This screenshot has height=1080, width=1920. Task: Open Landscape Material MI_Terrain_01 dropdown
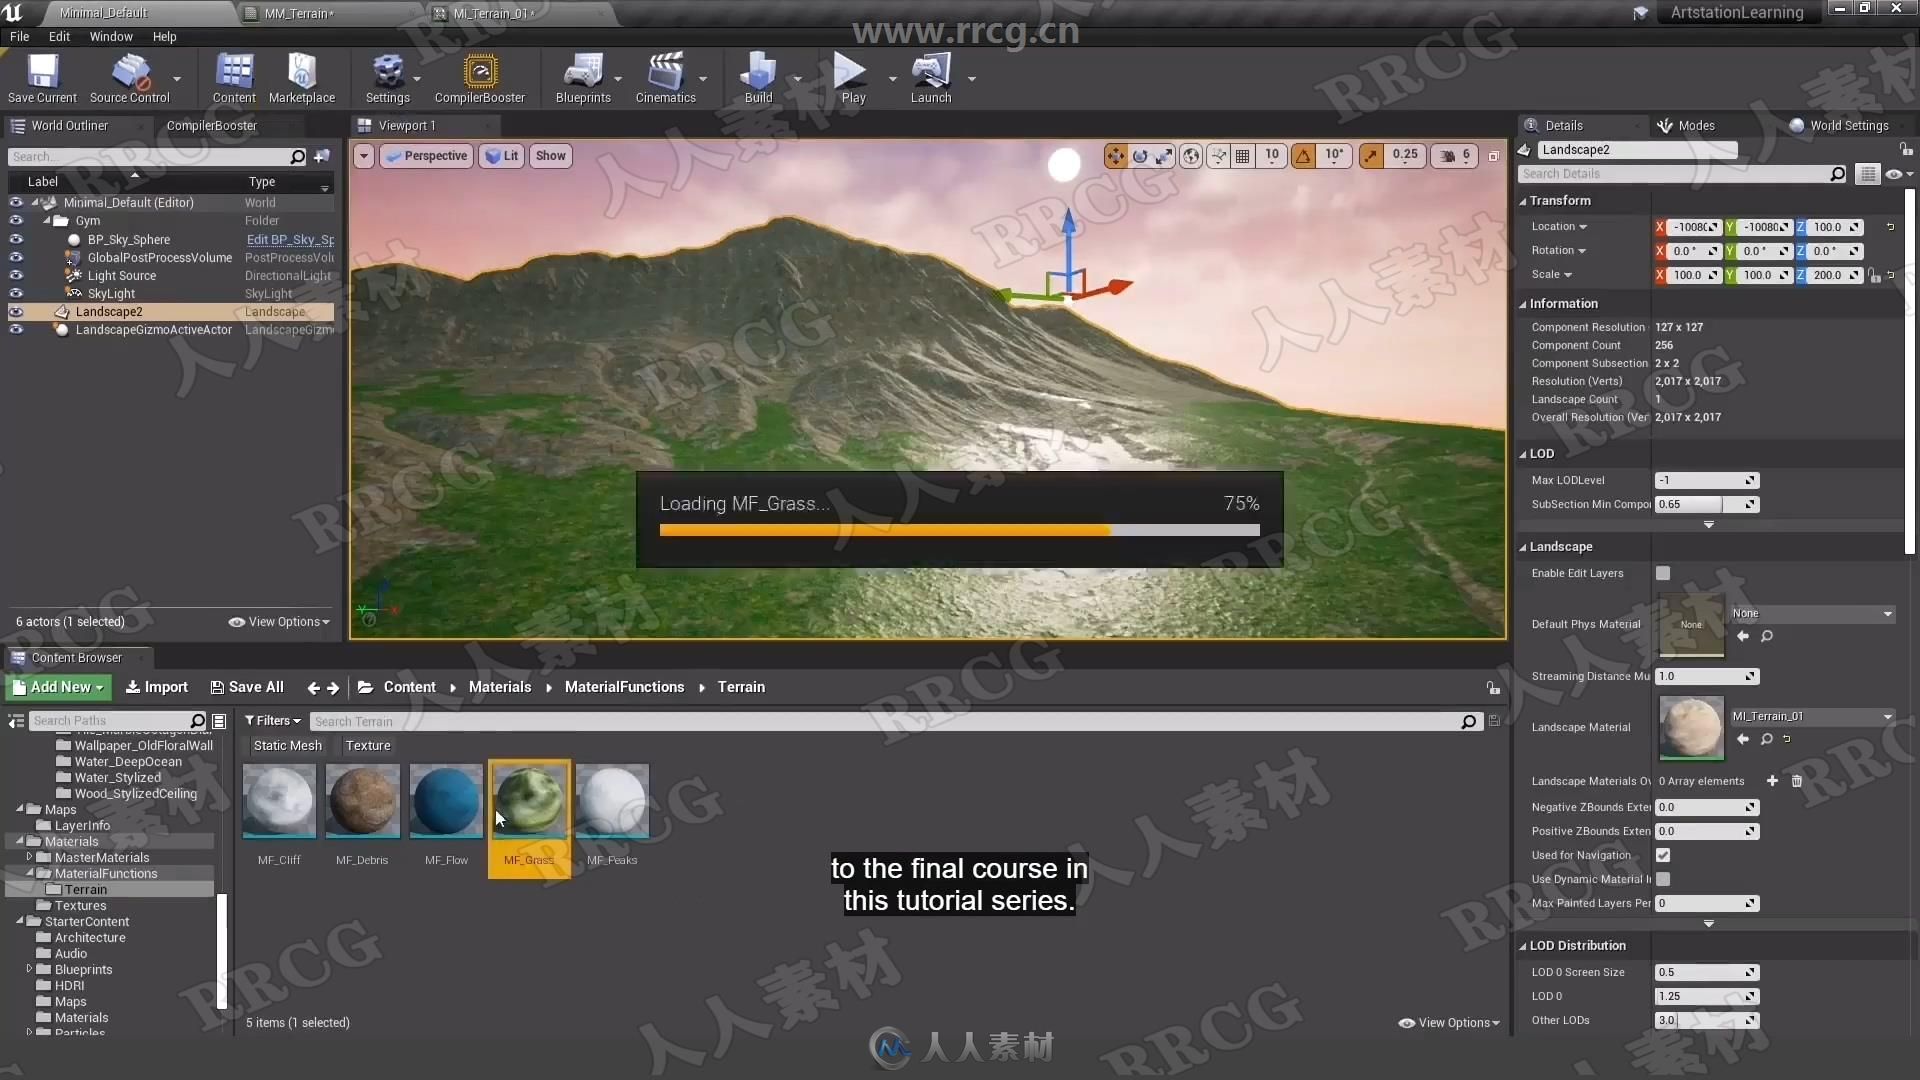(1812, 717)
